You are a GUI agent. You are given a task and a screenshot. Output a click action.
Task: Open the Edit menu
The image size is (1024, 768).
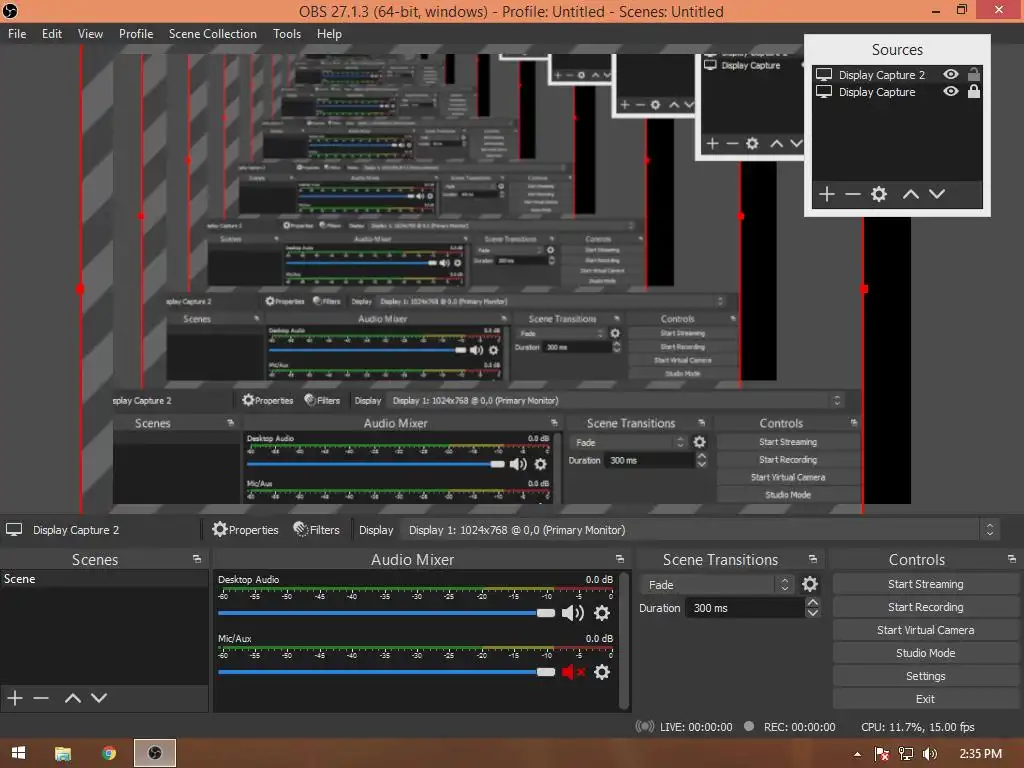click(x=52, y=34)
